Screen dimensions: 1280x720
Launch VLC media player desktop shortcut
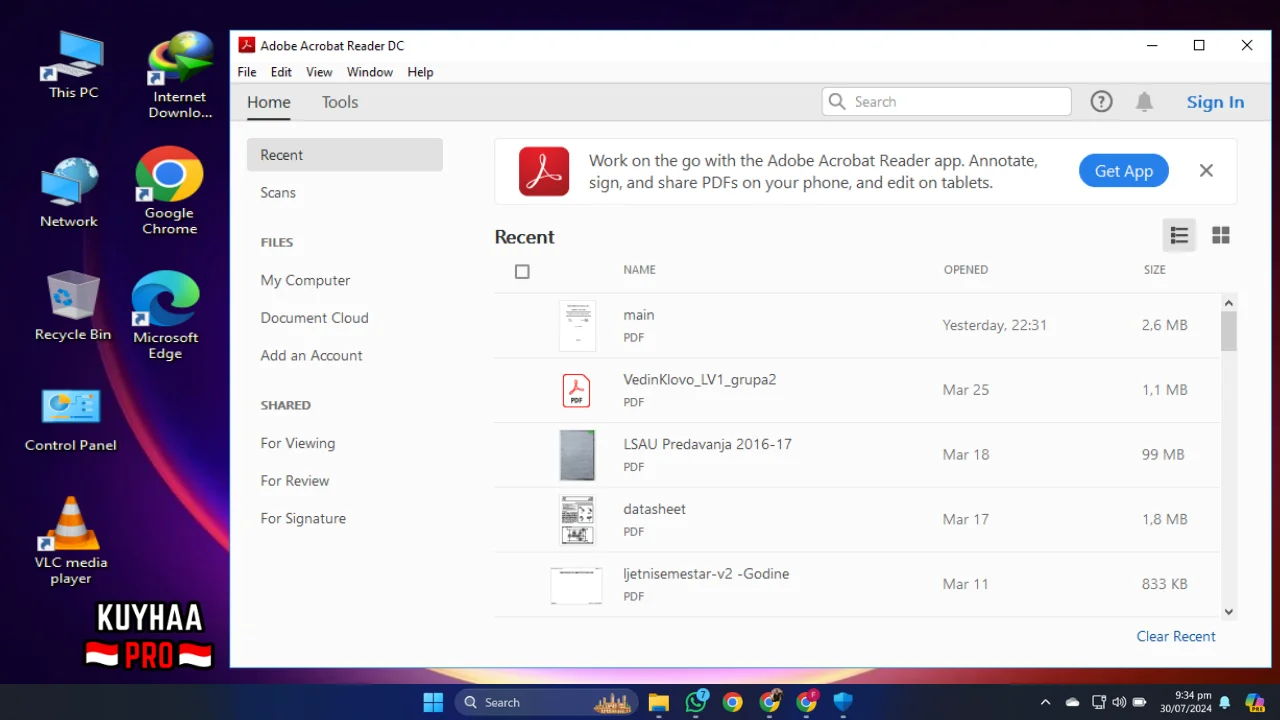tap(71, 541)
